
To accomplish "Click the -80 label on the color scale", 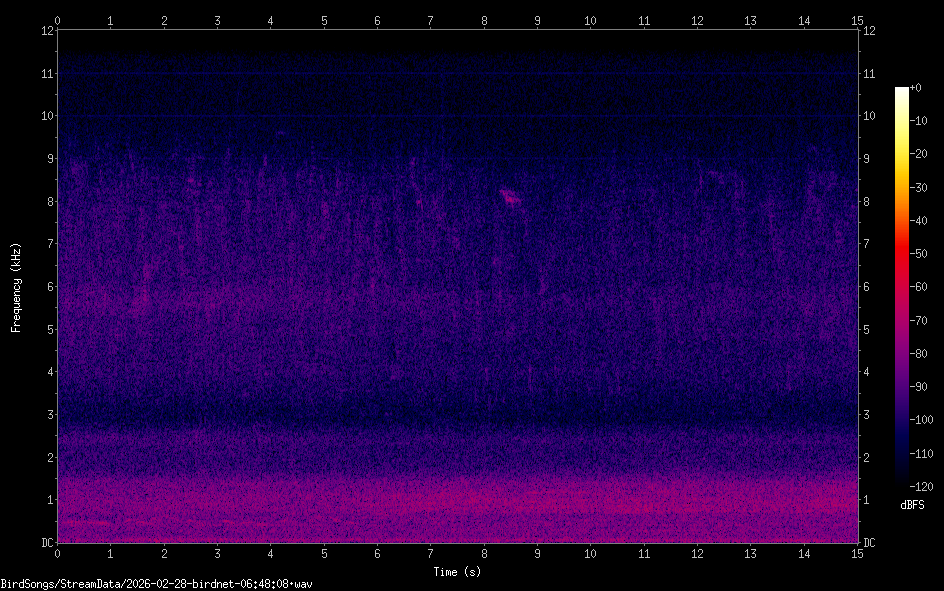I will click(x=920, y=353).
